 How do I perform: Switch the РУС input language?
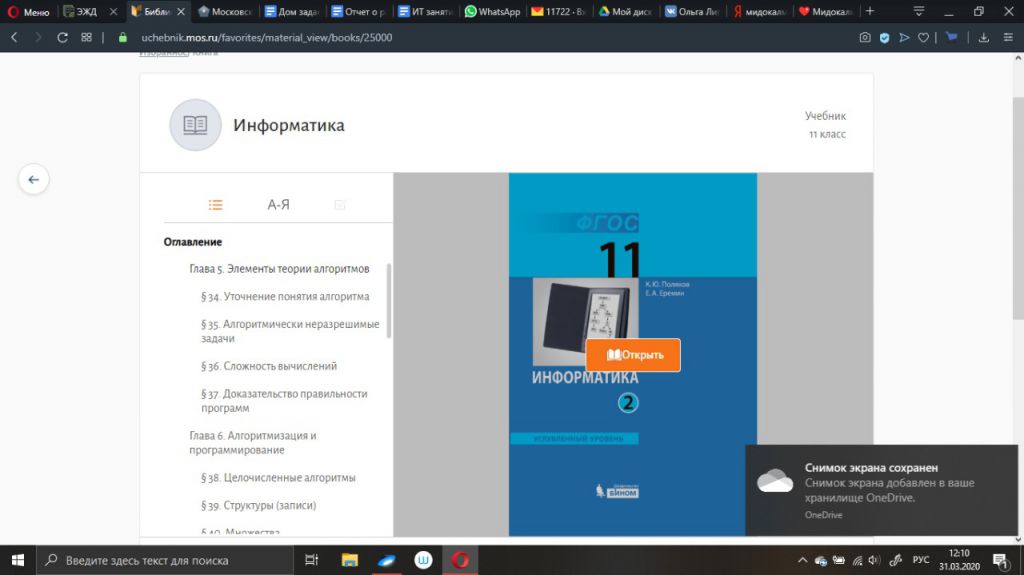click(921, 560)
